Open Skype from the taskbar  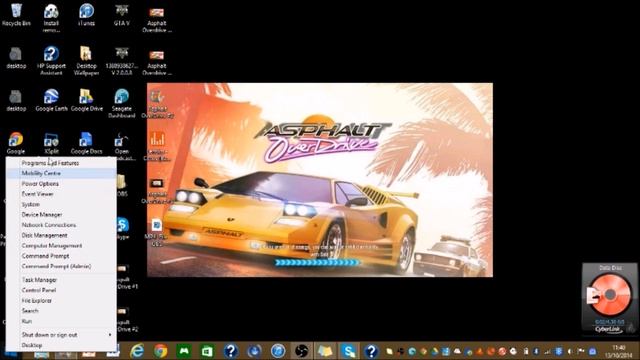point(349,351)
